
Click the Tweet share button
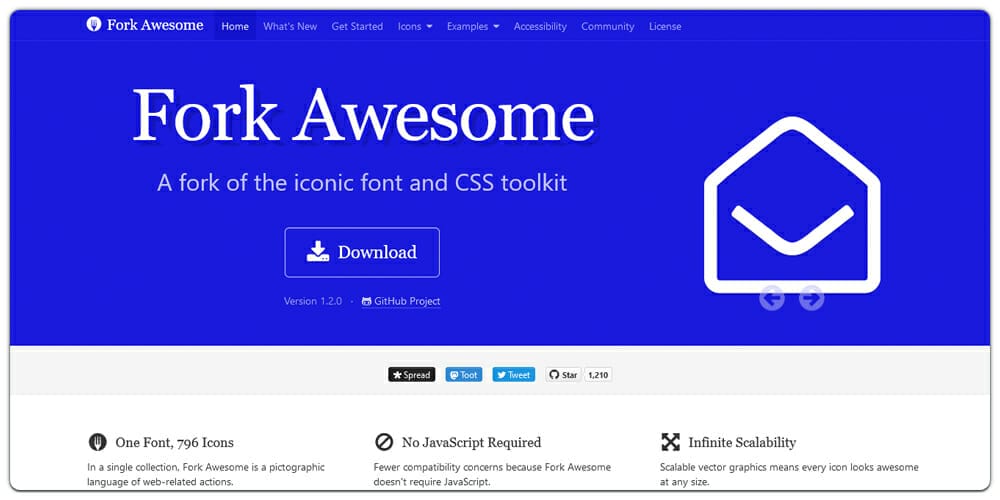513,375
